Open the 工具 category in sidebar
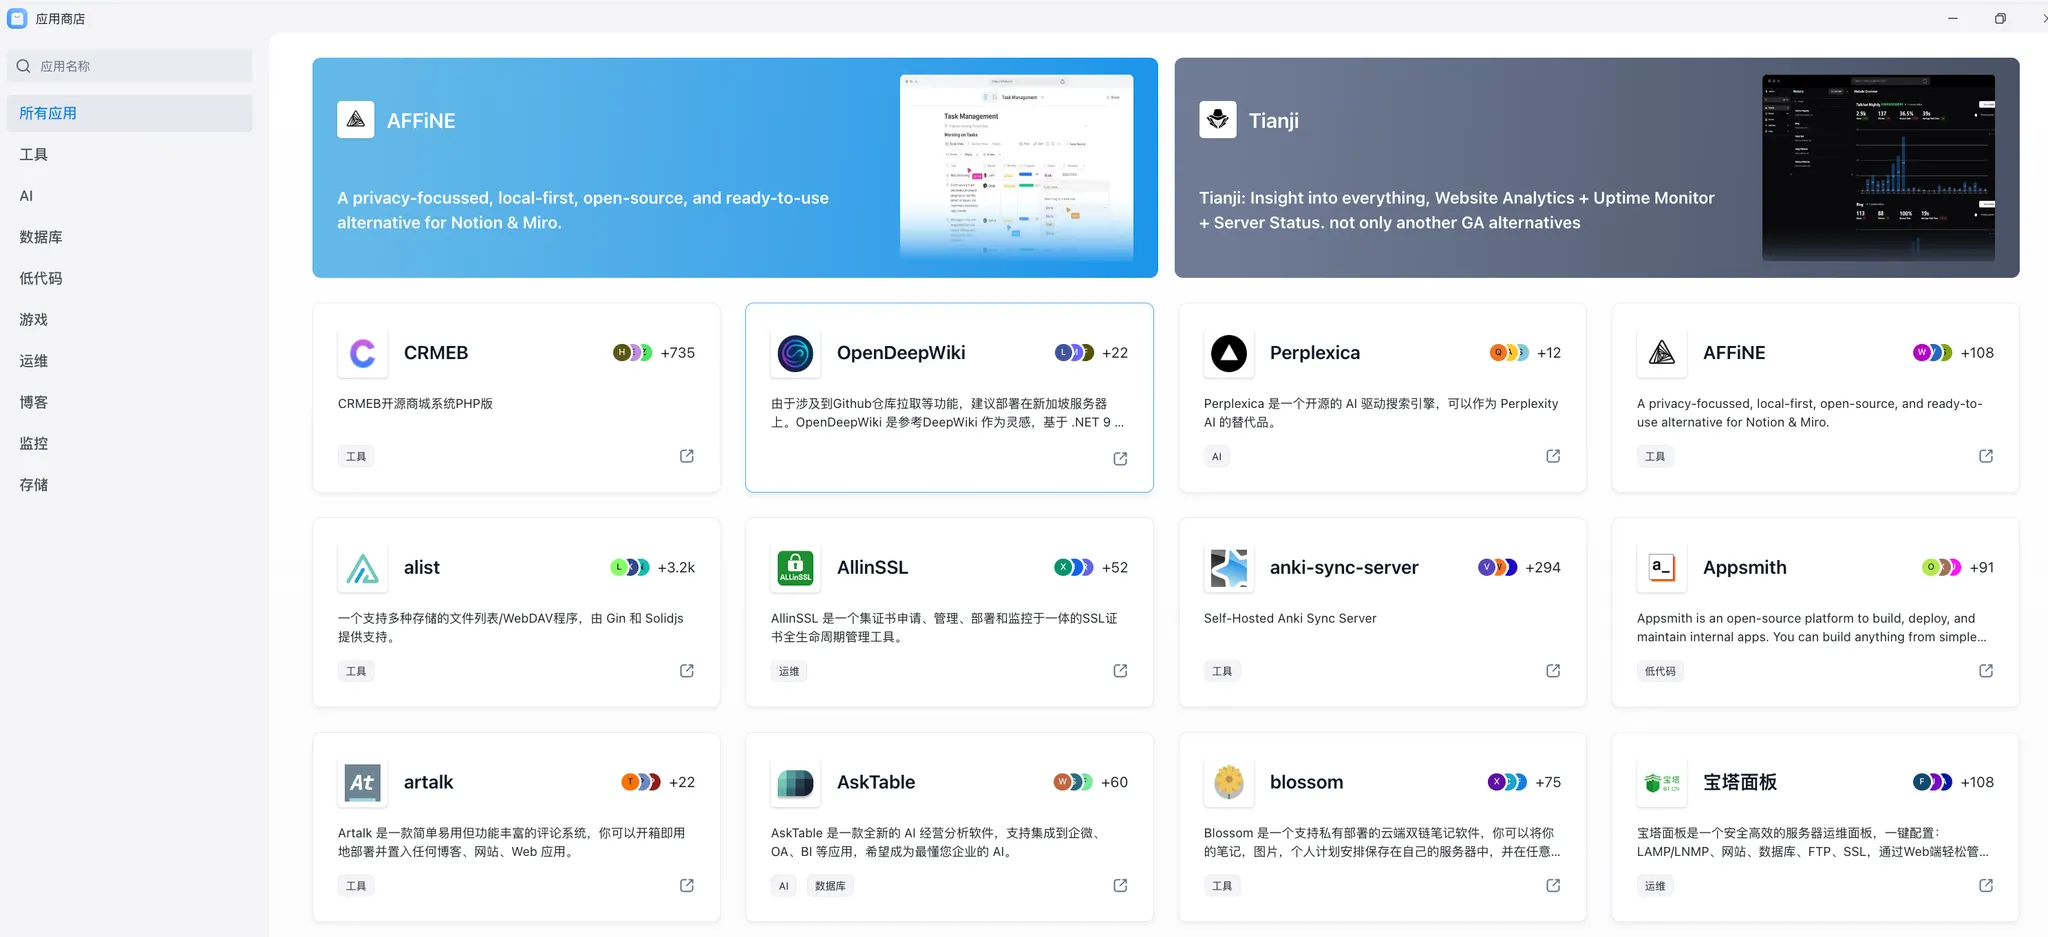This screenshot has width=2048, height=937. click(x=36, y=154)
